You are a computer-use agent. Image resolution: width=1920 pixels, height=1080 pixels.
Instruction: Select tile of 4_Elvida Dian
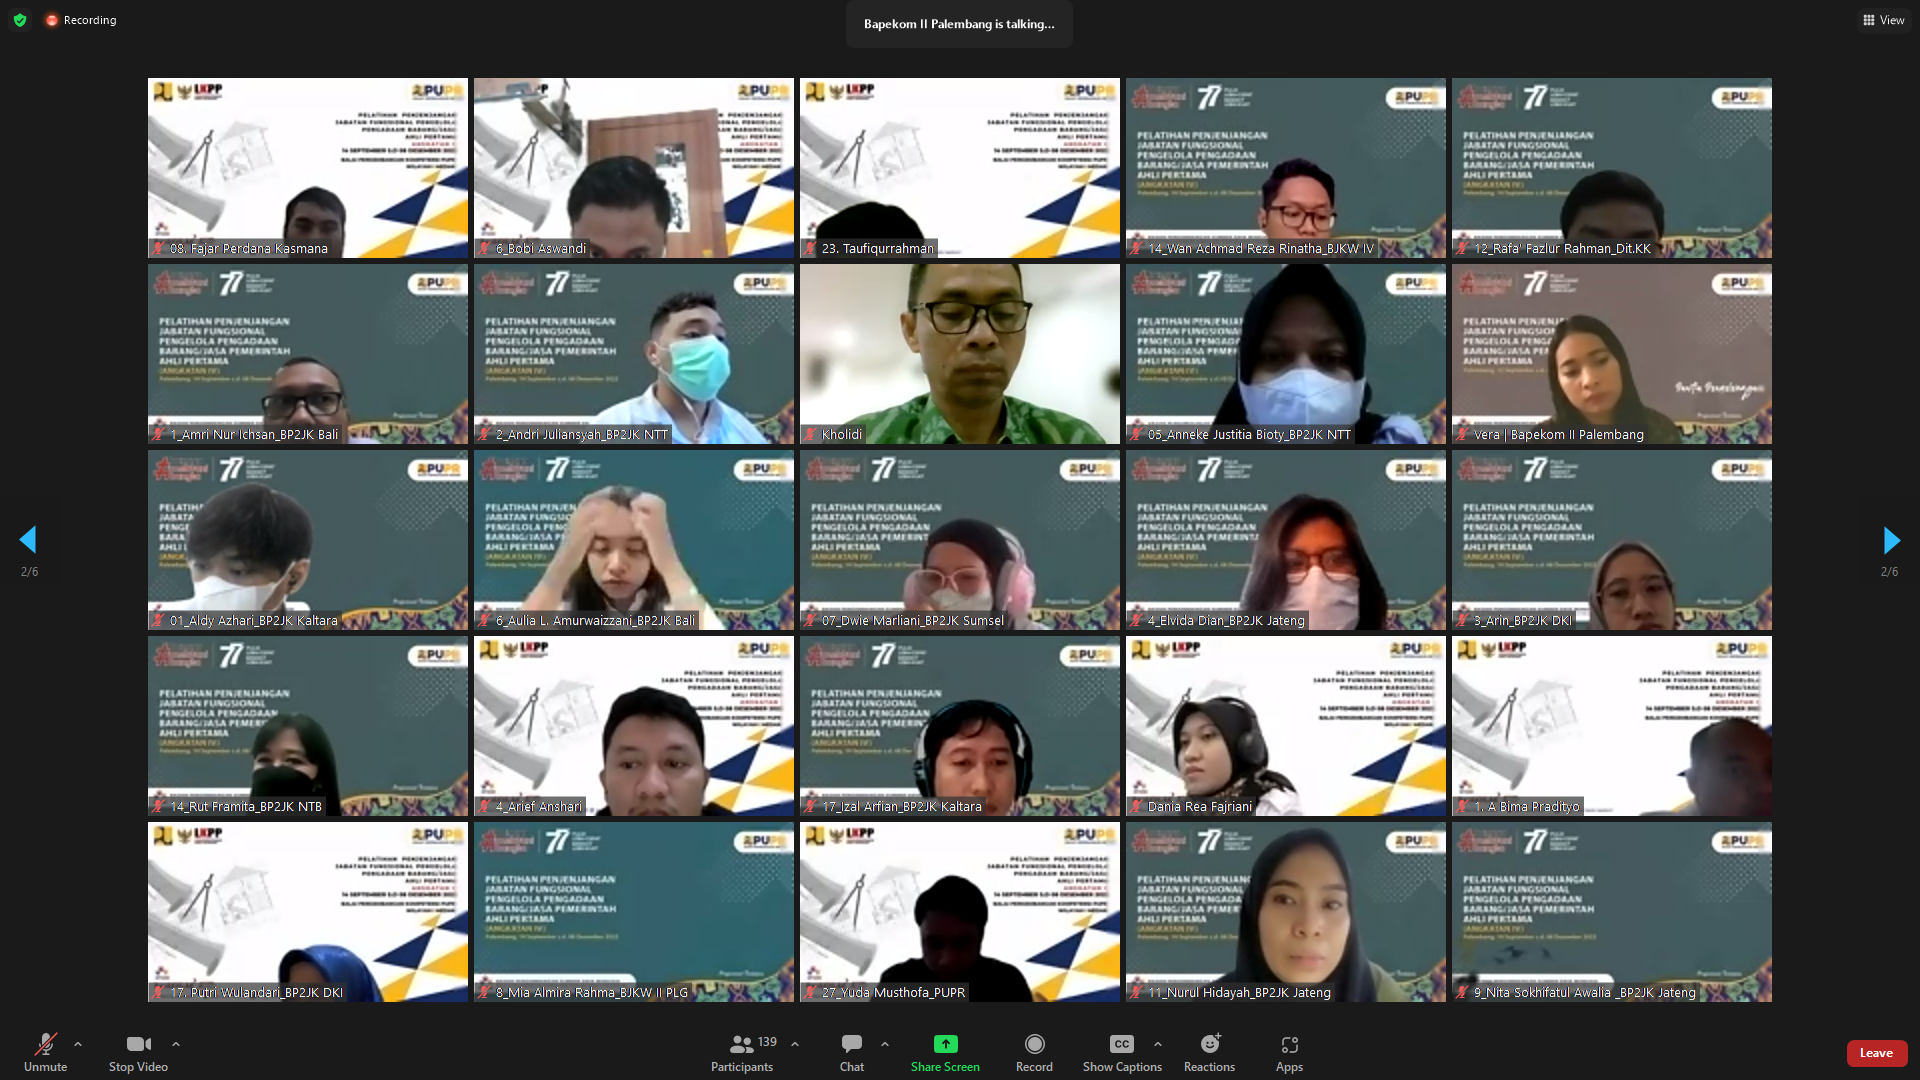[x=1286, y=540]
